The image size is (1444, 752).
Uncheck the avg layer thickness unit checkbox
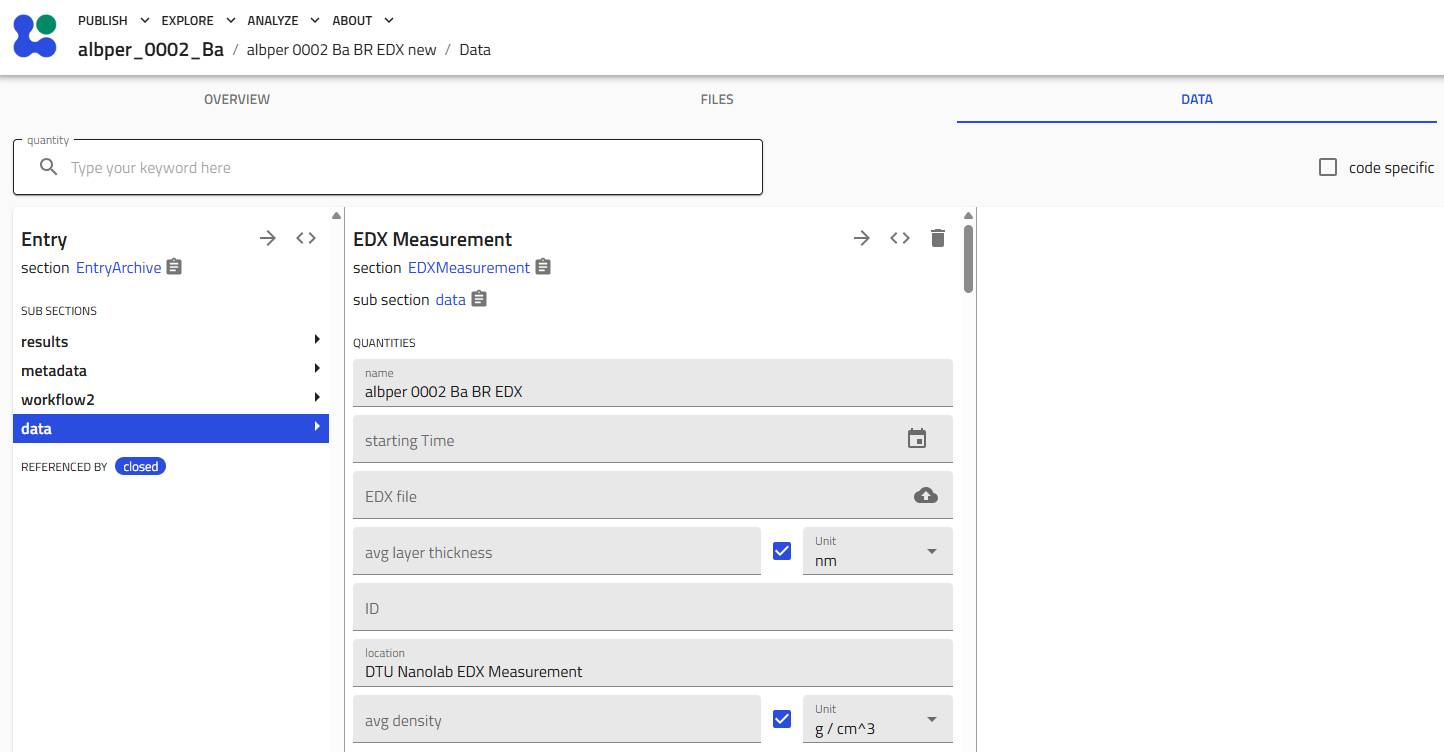(x=781, y=549)
